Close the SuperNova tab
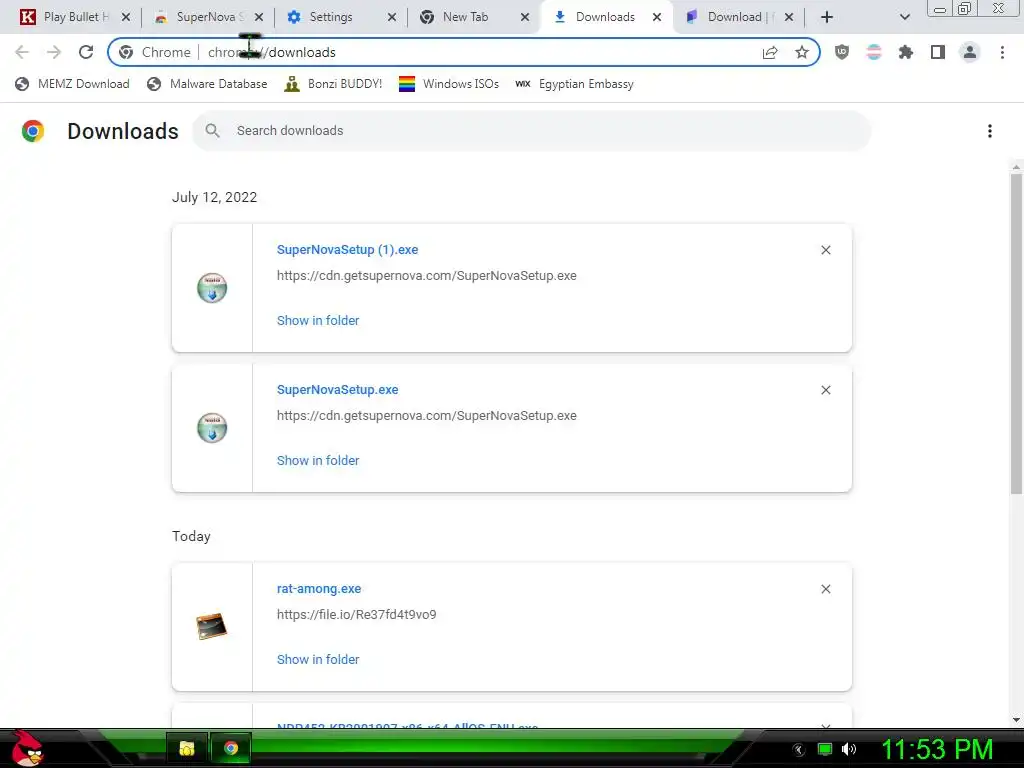The width and height of the screenshot is (1024, 768). coord(259,17)
